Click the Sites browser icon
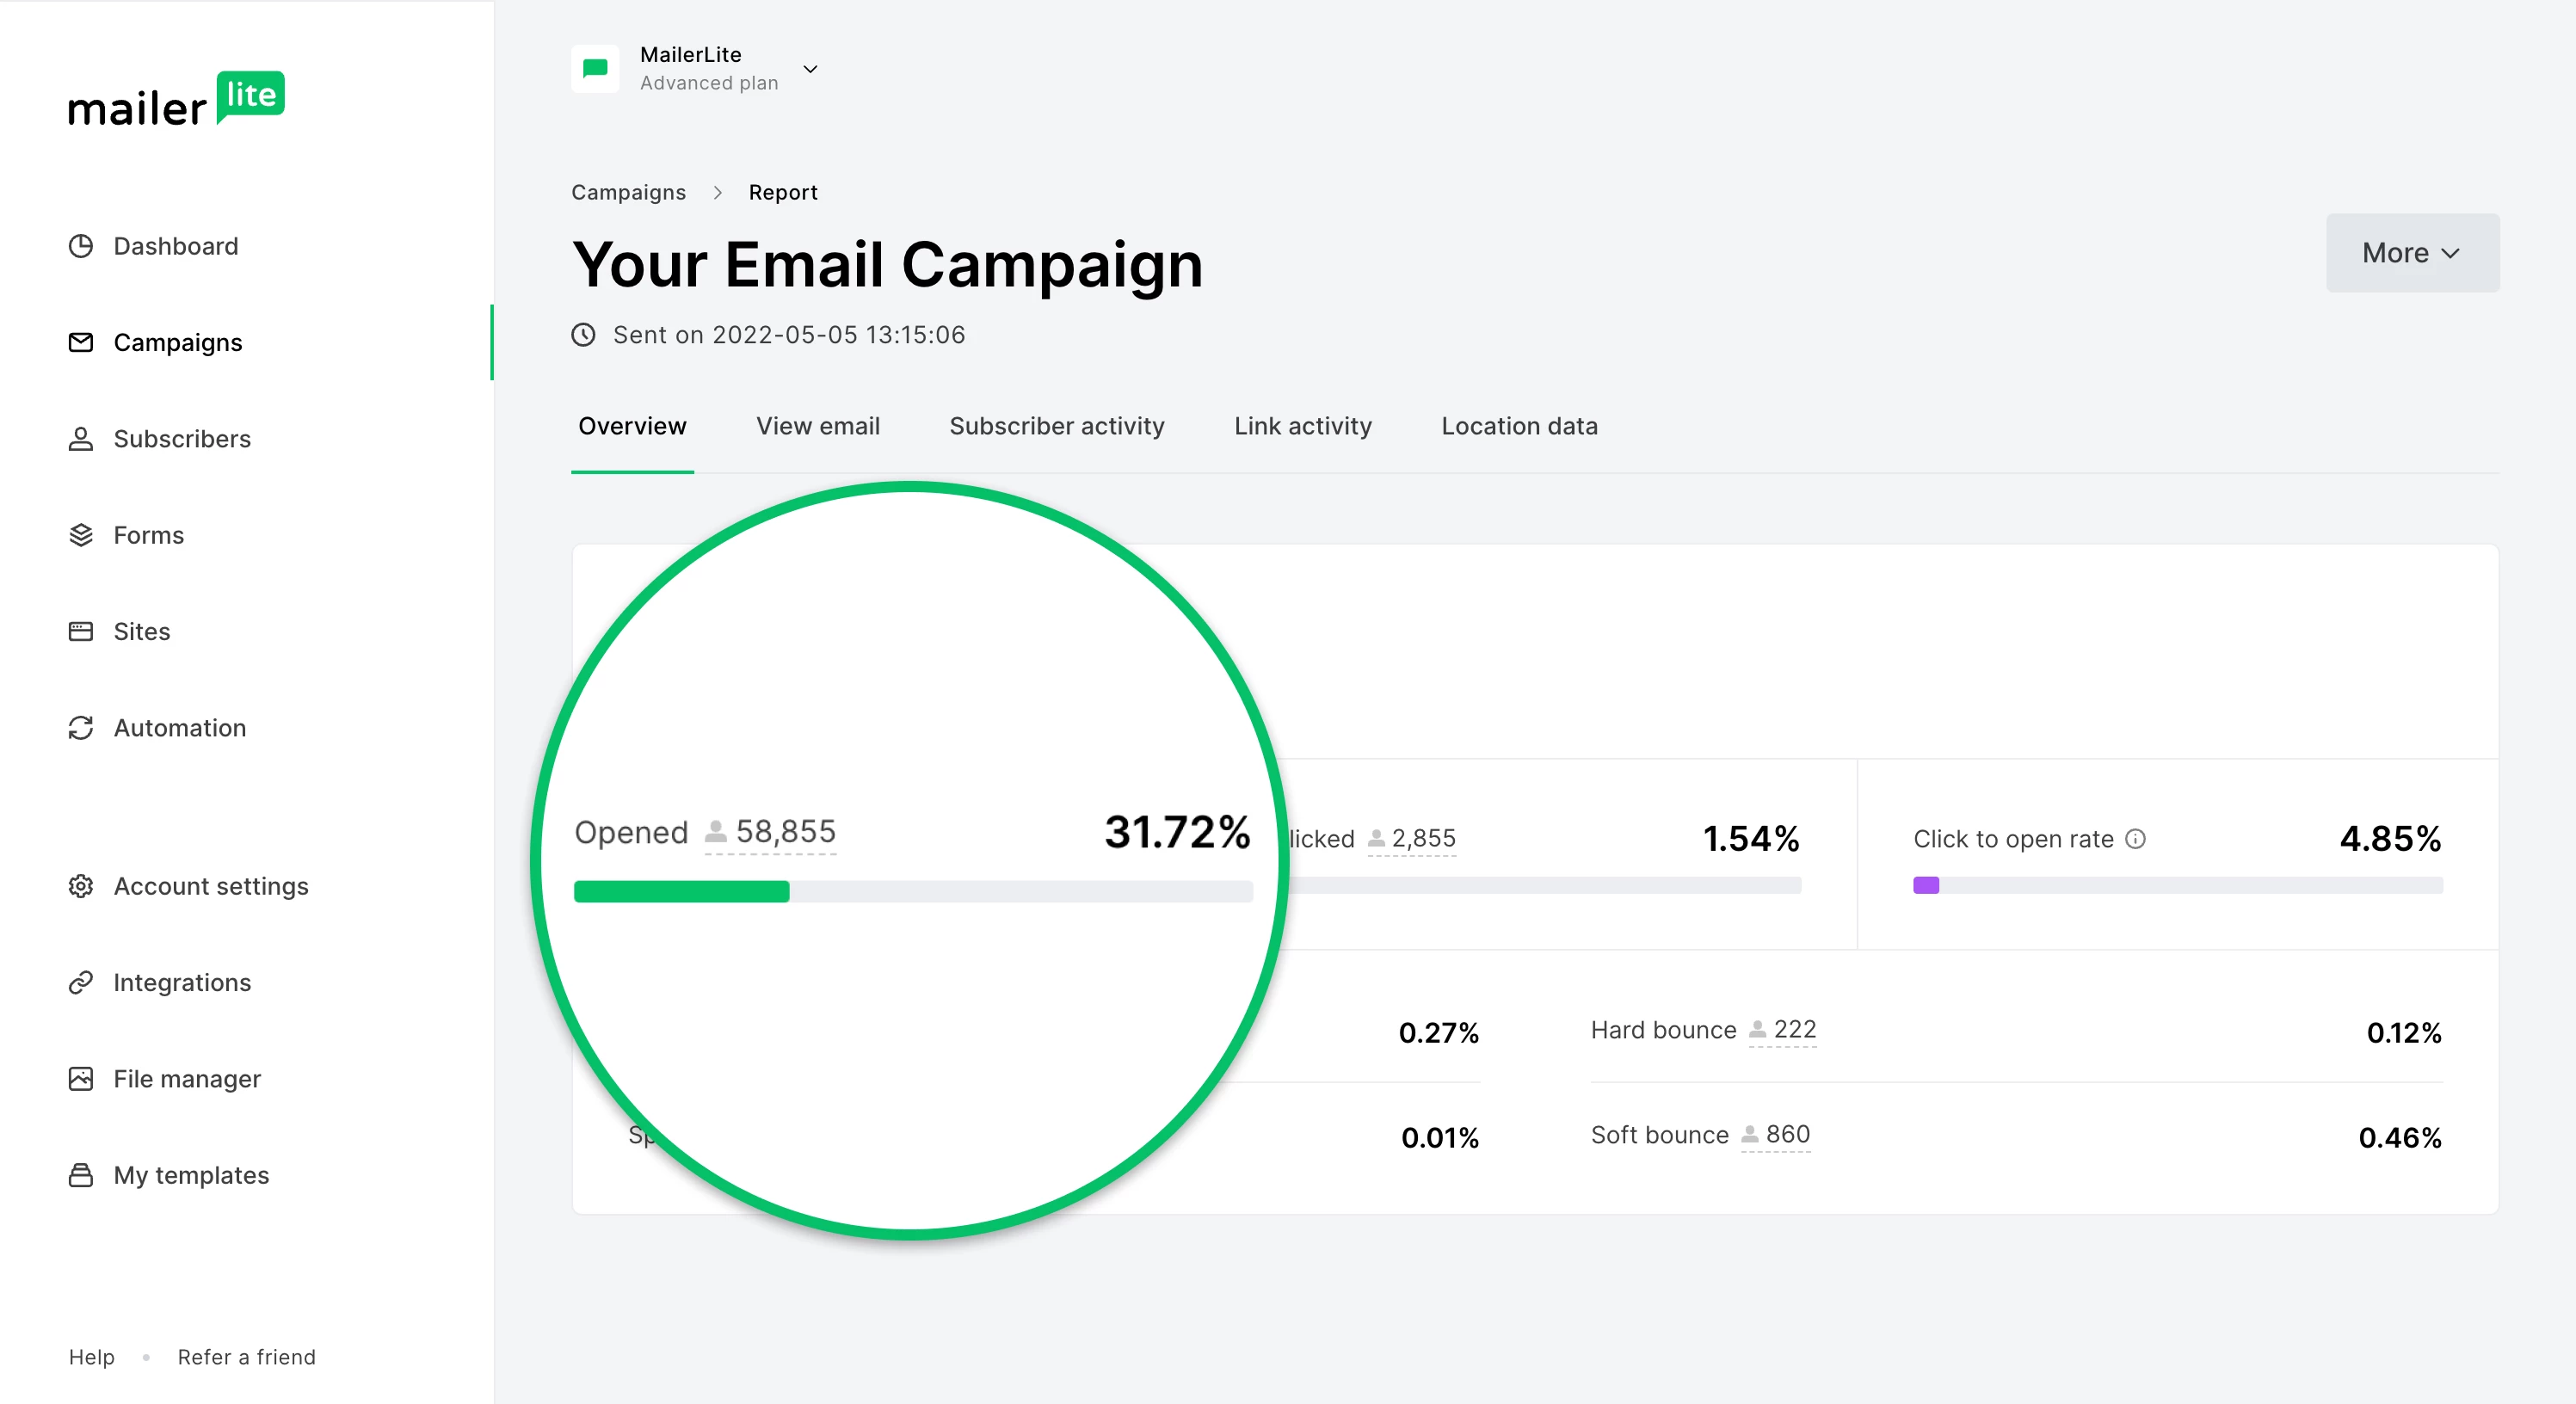Viewport: 2576px width, 1404px height. point(81,631)
